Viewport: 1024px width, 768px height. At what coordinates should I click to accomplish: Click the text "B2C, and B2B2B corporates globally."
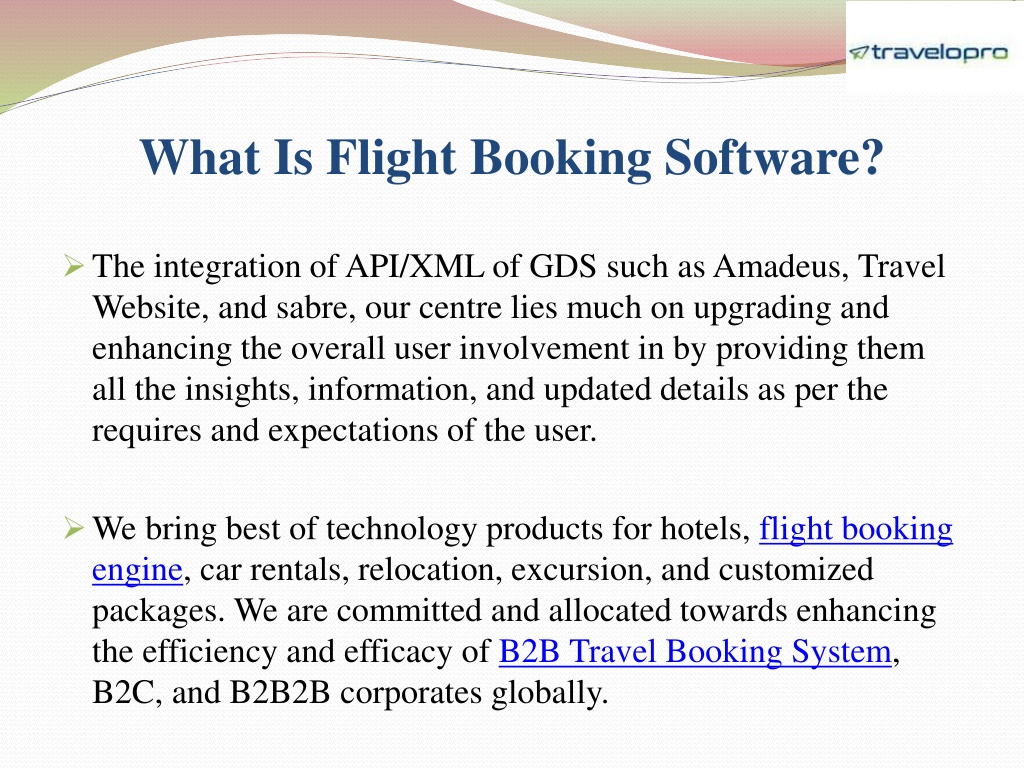click(x=350, y=693)
